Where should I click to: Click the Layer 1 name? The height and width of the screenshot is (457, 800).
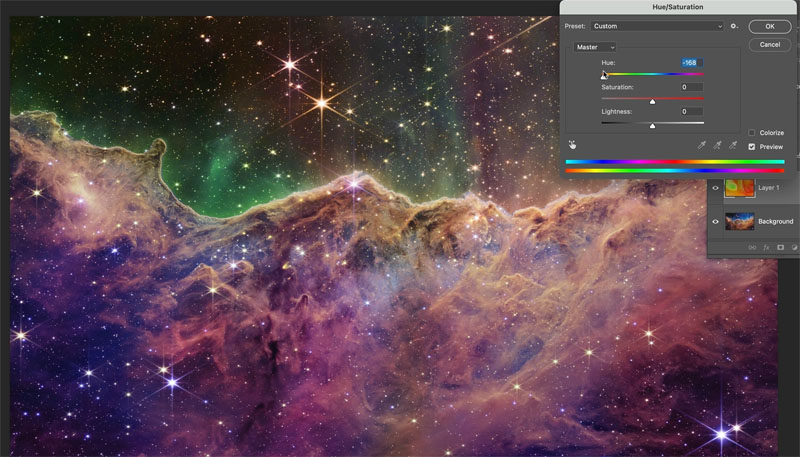coord(768,188)
